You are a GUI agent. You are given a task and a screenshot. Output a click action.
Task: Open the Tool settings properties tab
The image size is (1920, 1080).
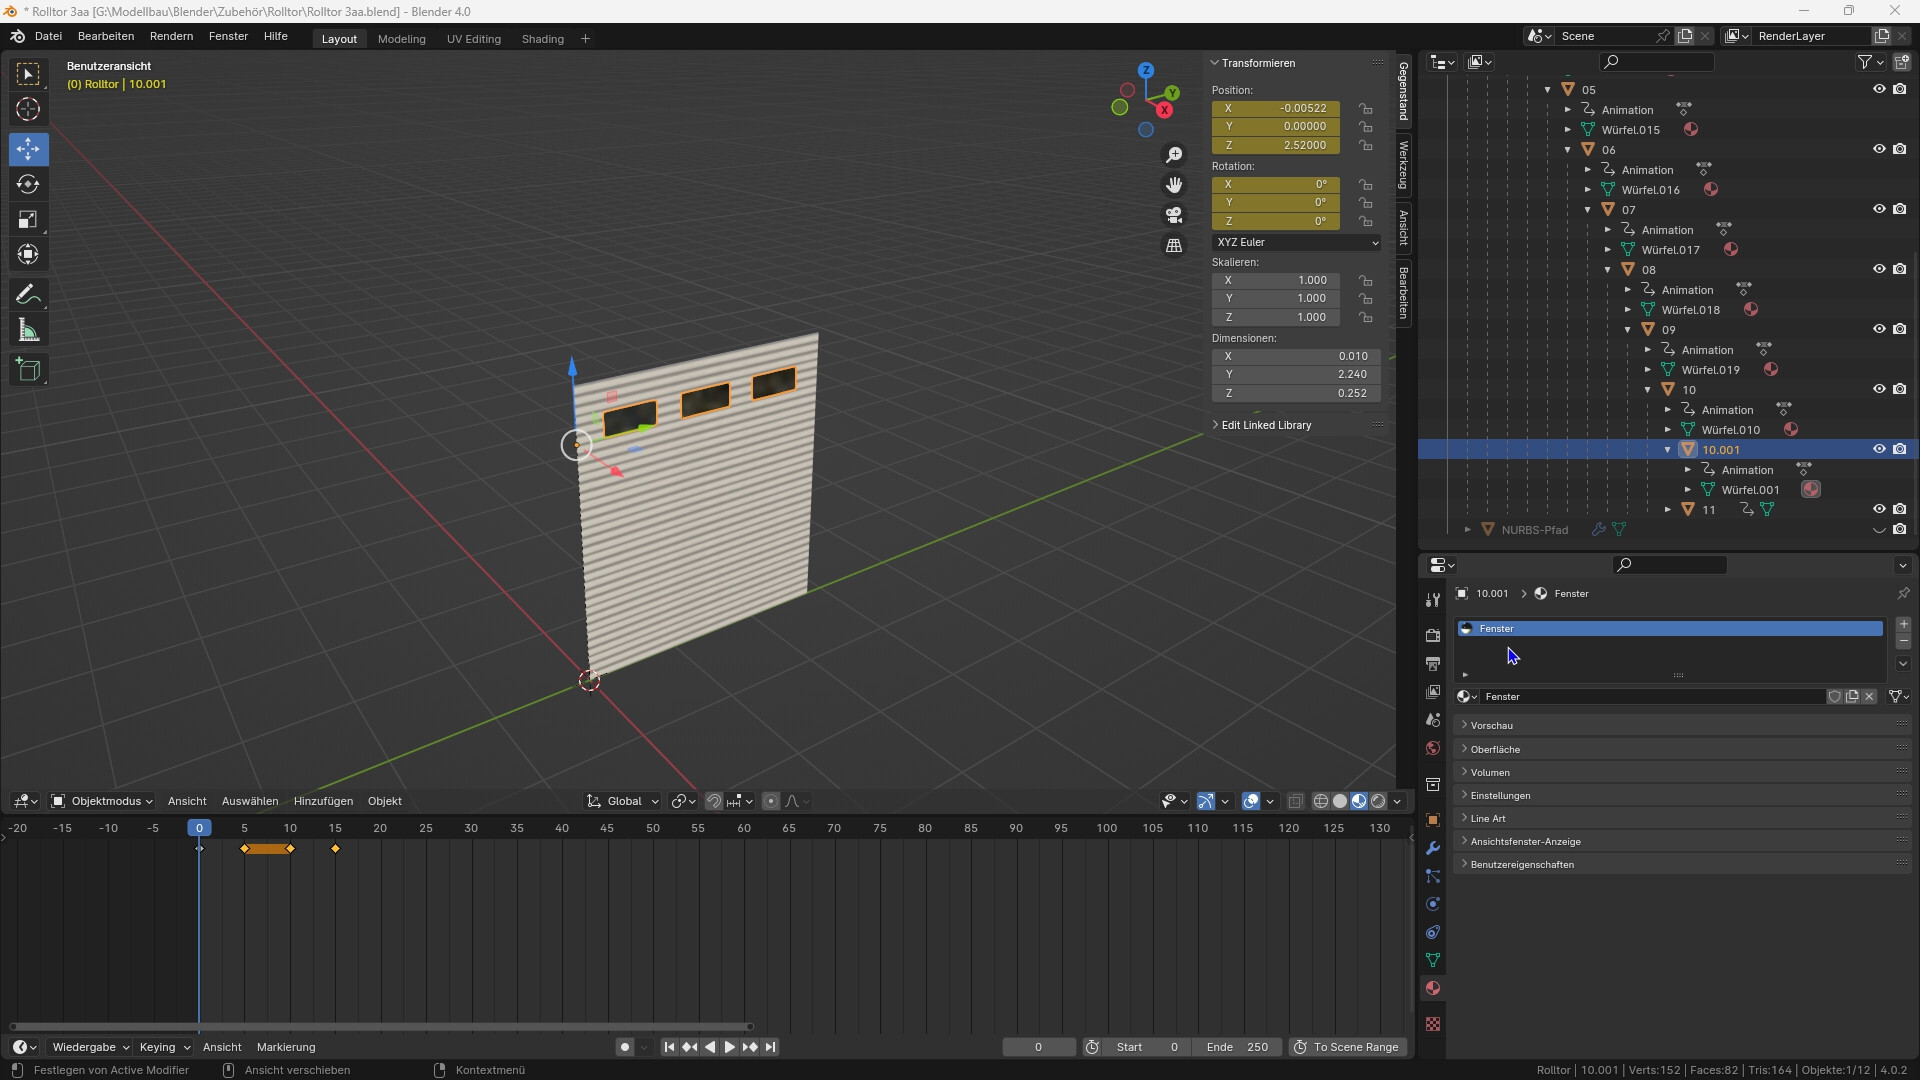click(1433, 599)
